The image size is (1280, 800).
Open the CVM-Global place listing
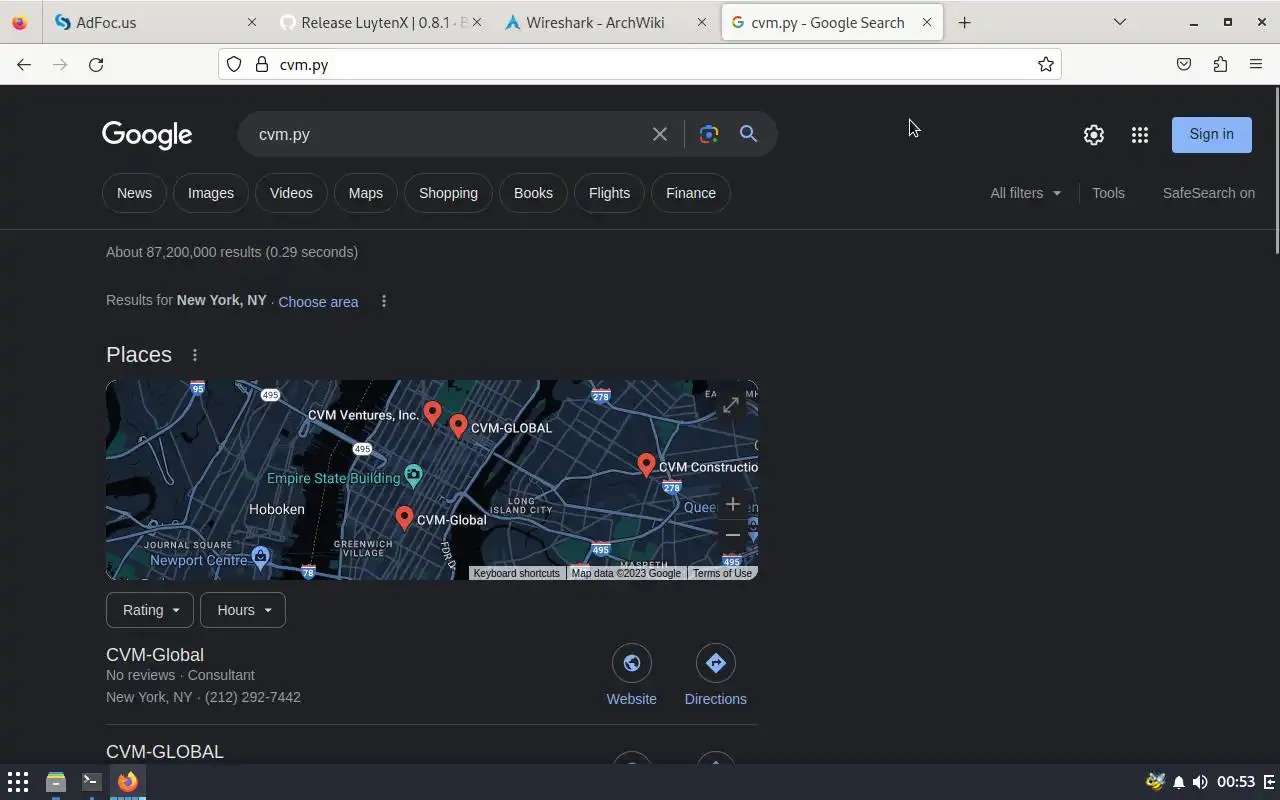point(155,655)
